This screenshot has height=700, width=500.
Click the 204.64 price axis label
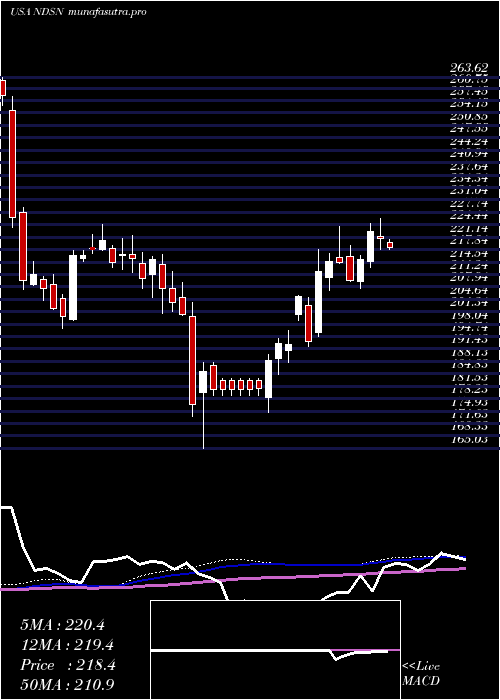pyautogui.click(x=469, y=291)
